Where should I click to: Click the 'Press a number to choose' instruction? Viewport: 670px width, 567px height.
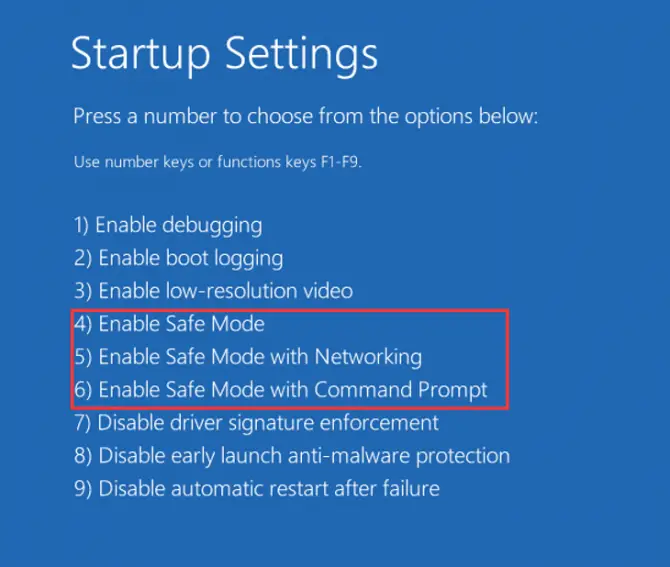click(306, 116)
